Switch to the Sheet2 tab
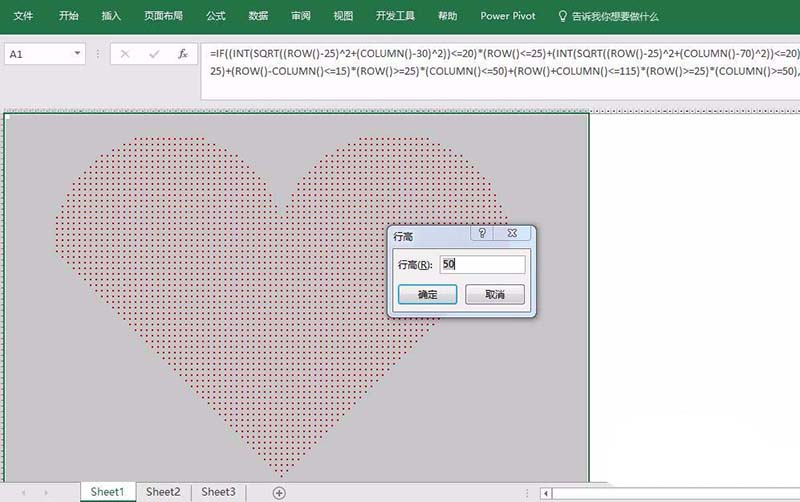Screen dimensions: 800x502 [x=163, y=492]
